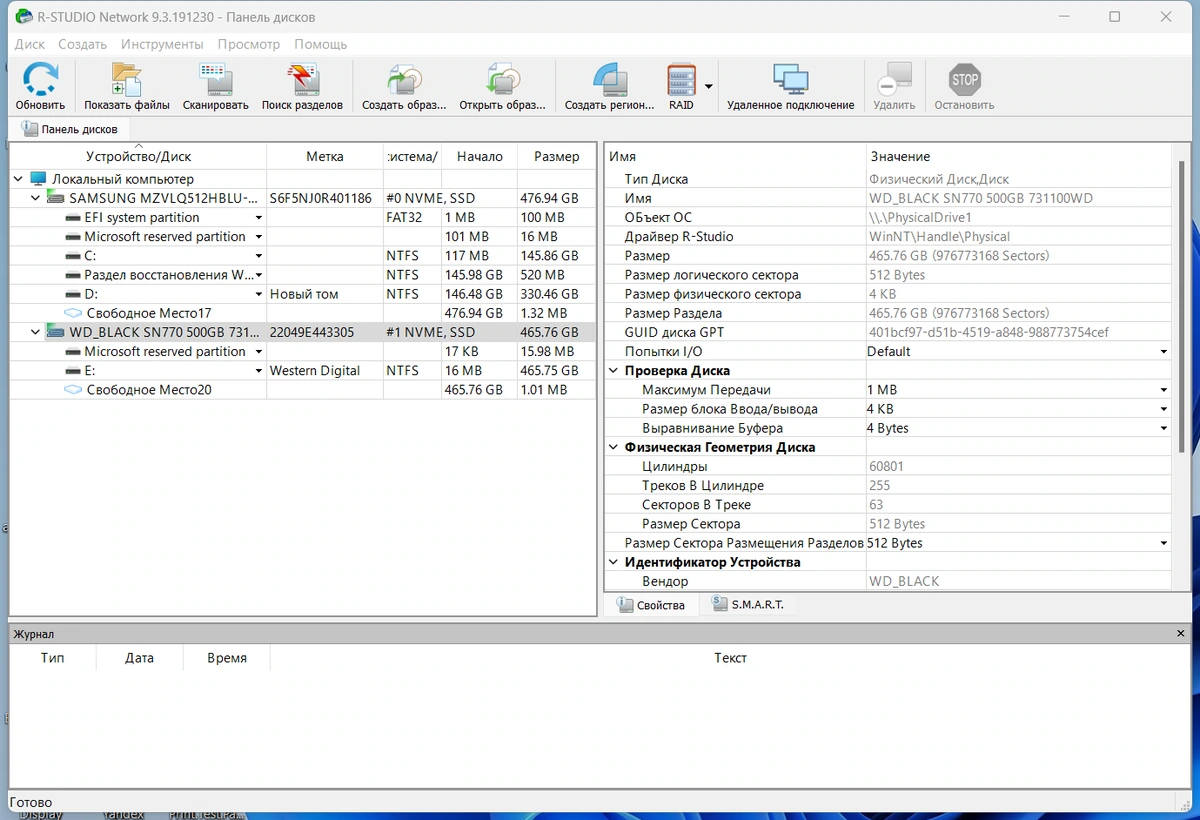Open Максимум Передачи 1 MB dropdown
The image size is (1200, 820).
click(x=1164, y=390)
